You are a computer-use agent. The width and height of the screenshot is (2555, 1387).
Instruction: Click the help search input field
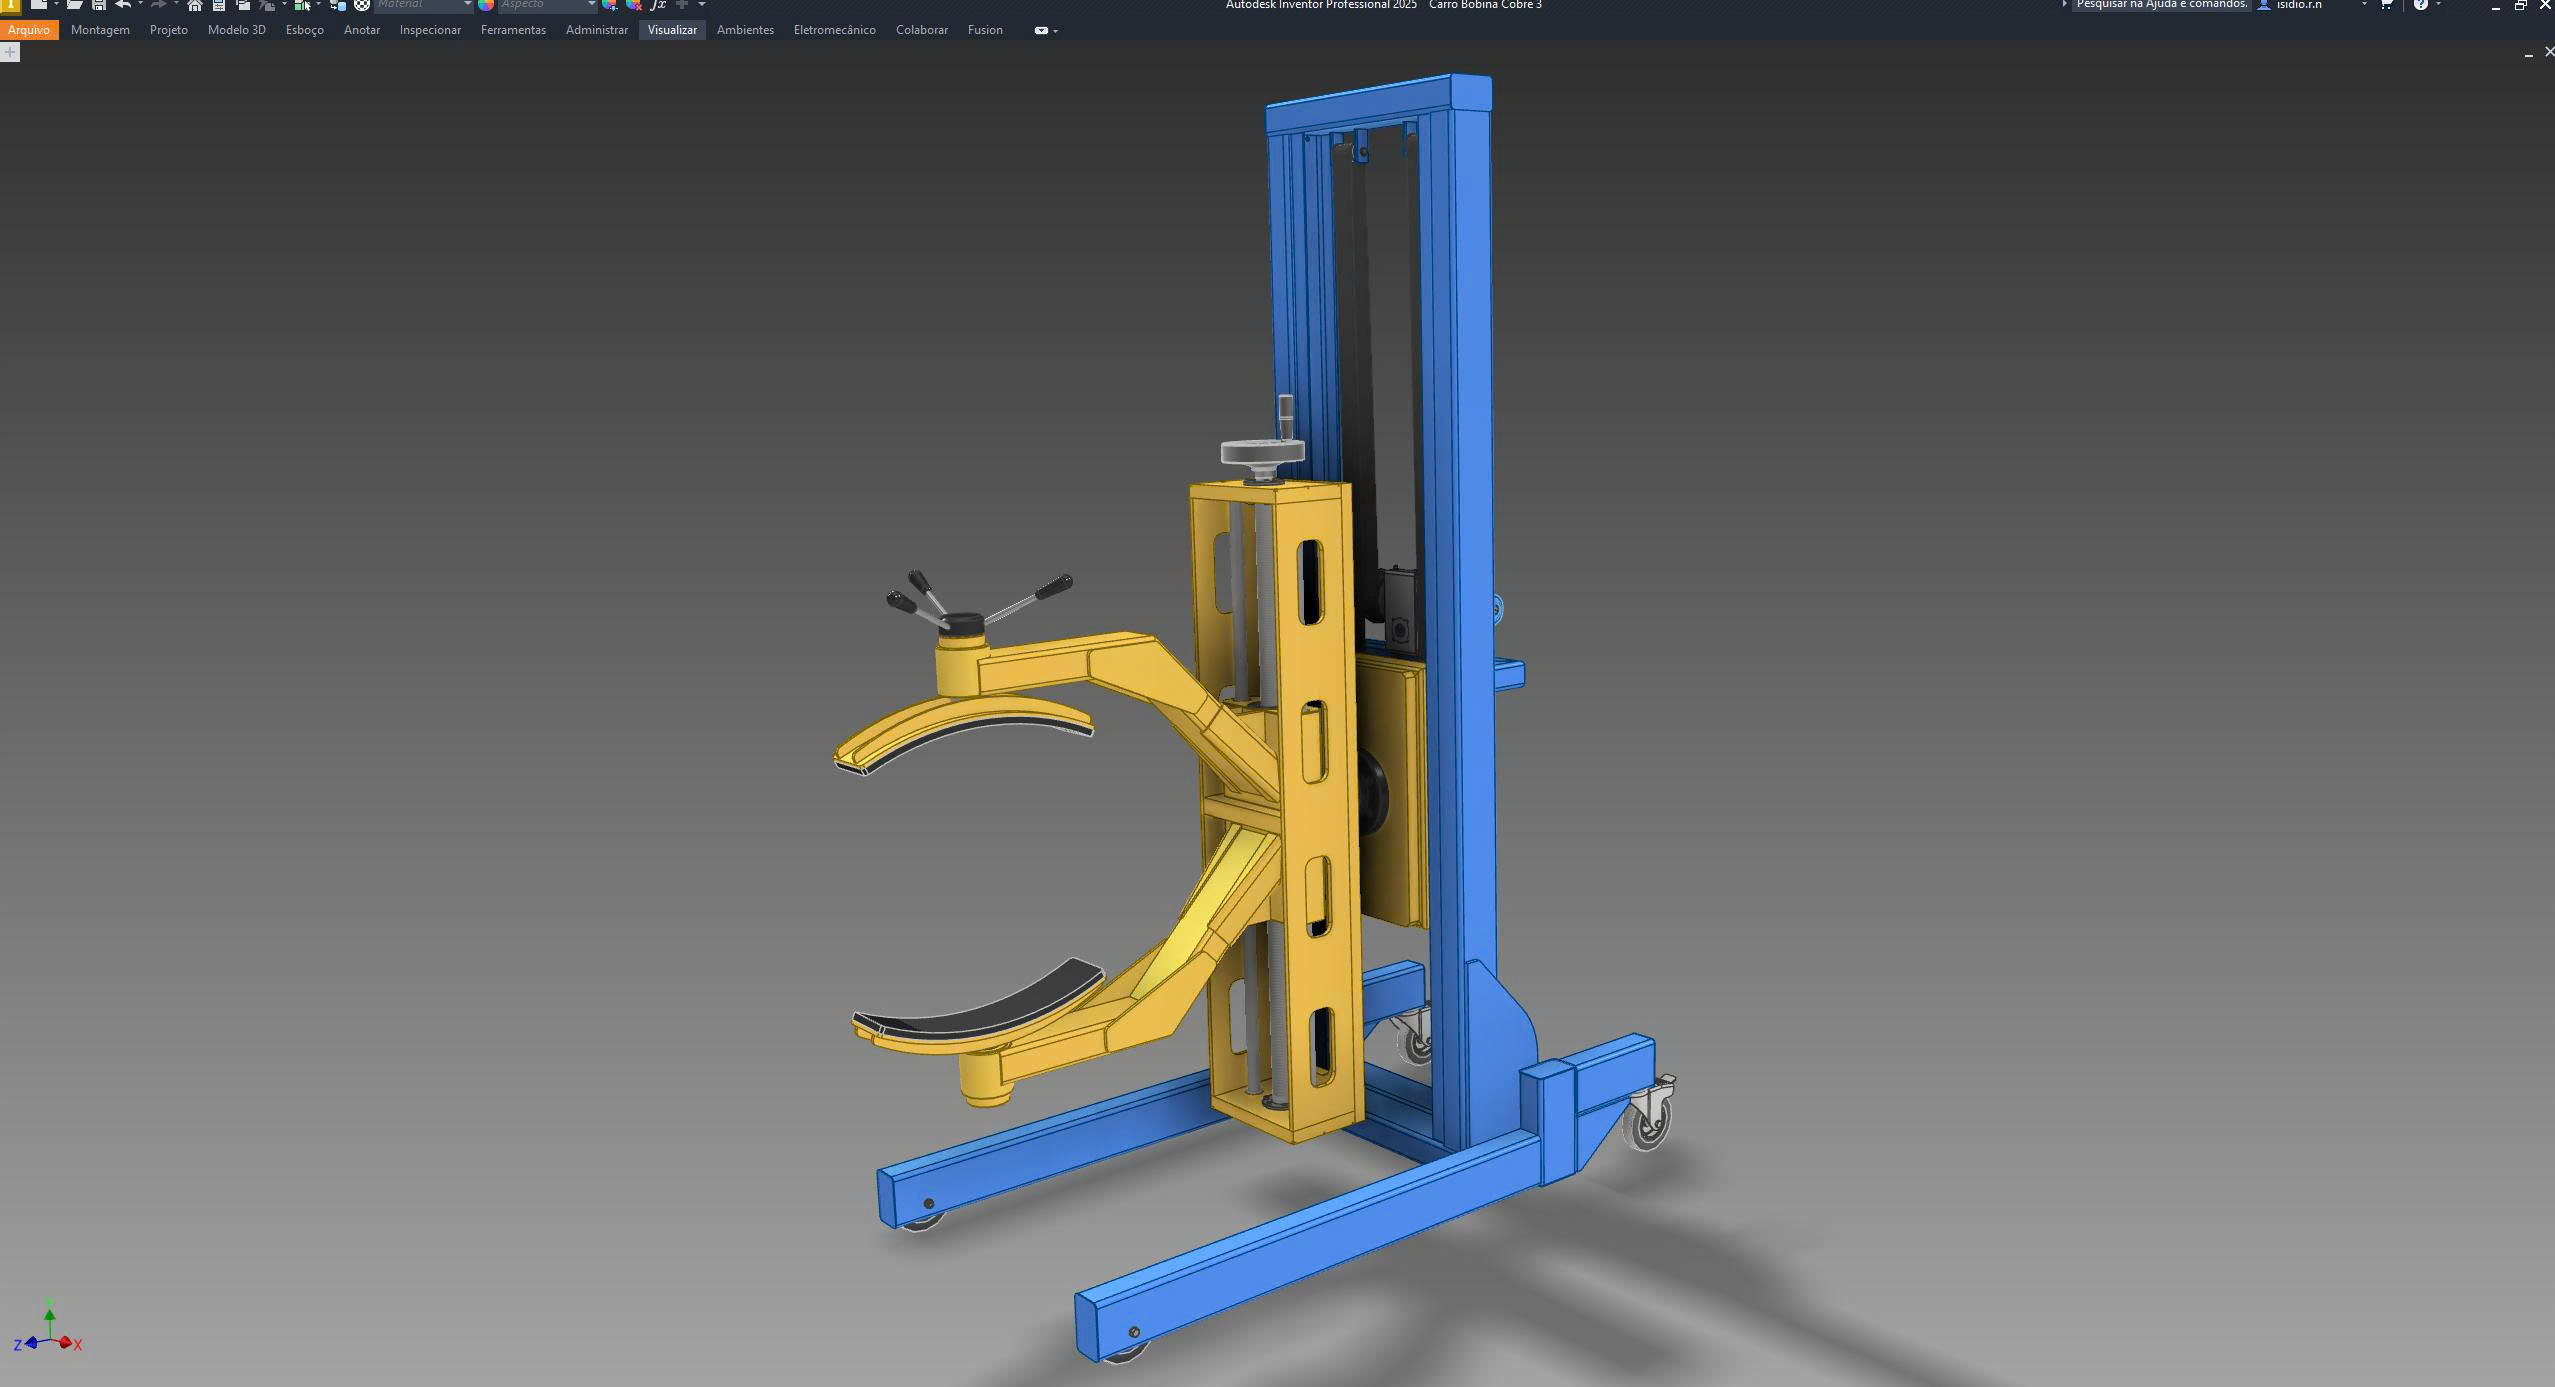2160,5
